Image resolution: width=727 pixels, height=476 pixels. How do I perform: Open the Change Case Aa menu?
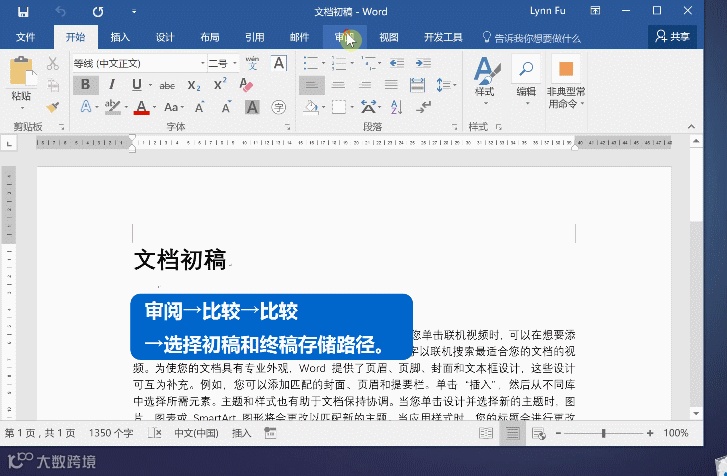pyautogui.click(x=174, y=108)
